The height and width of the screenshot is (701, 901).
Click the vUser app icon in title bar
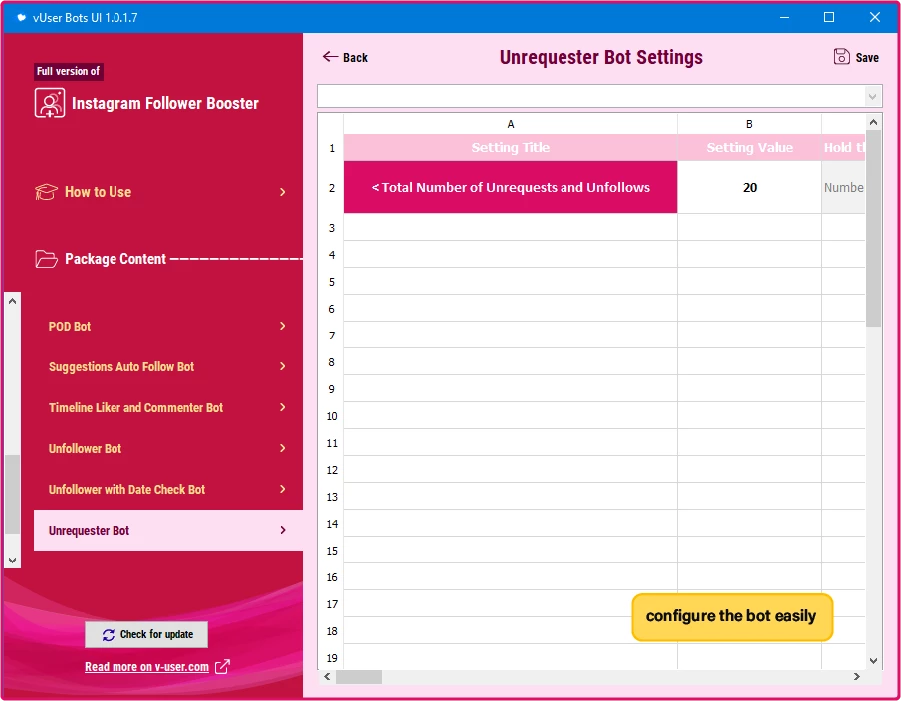[21, 17]
